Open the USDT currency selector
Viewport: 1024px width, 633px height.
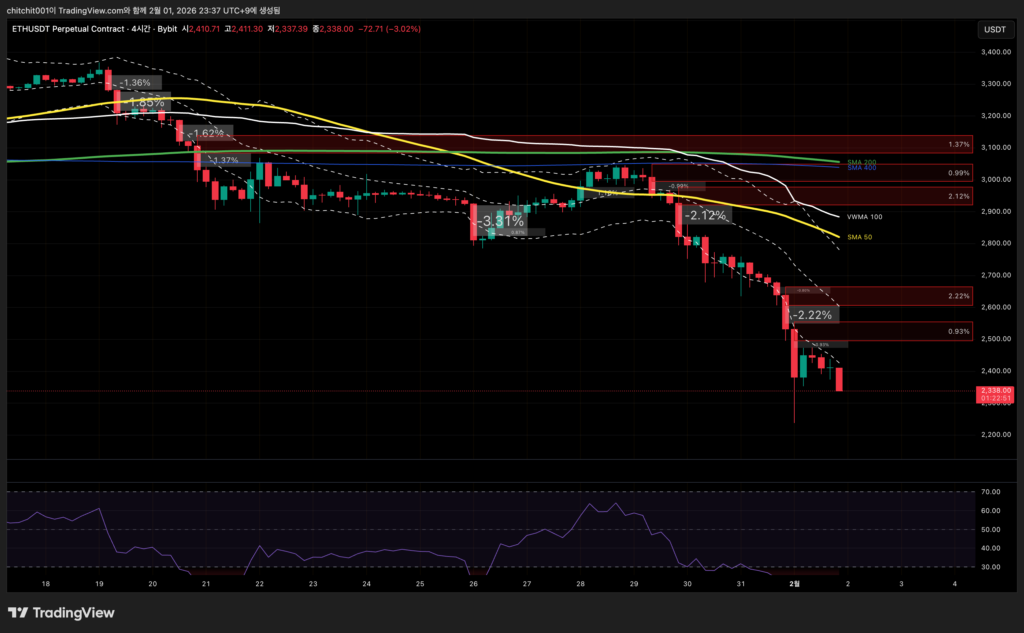994,29
